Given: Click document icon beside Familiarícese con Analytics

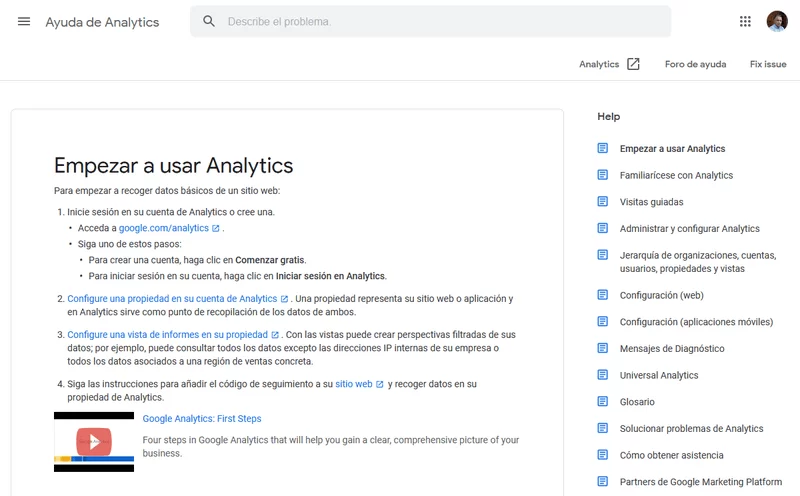Looking at the screenshot, I should [x=603, y=175].
